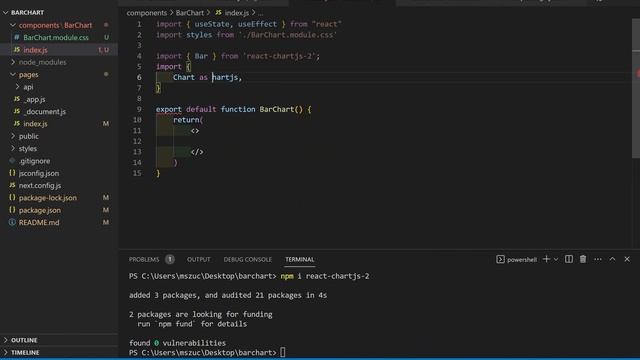Click the JS icon beside _app.js
The width and height of the screenshot is (640, 360).
[17, 99]
